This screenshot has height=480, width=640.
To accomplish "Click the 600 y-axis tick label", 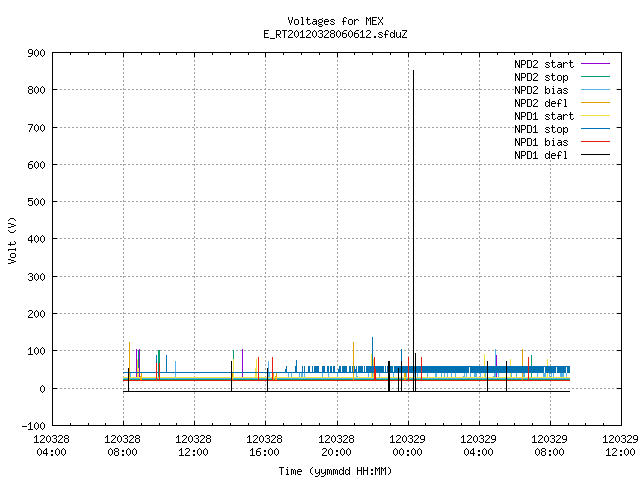I will point(36,165).
